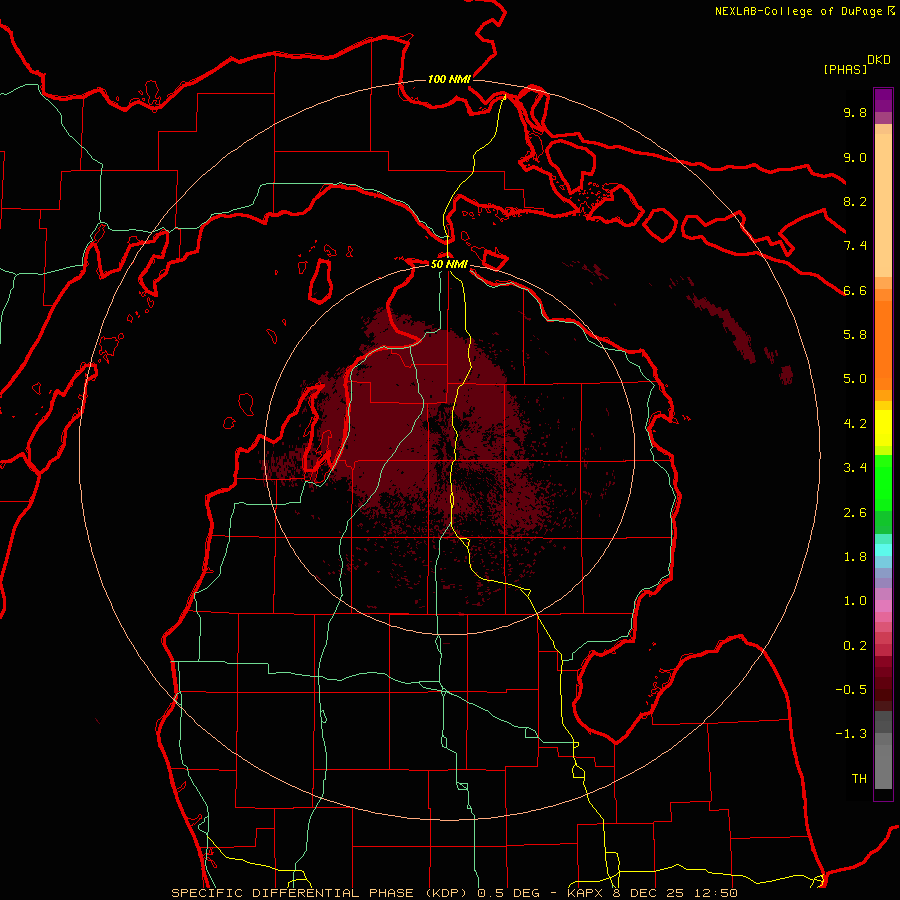
Task: Select the 5.0 scale value
Action: click(x=855, y=379)
